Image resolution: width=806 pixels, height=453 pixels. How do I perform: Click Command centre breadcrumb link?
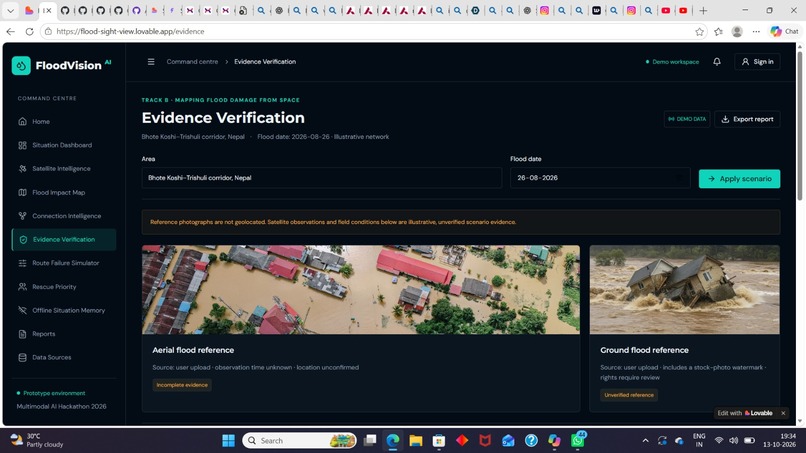click(x=192, y=62)
